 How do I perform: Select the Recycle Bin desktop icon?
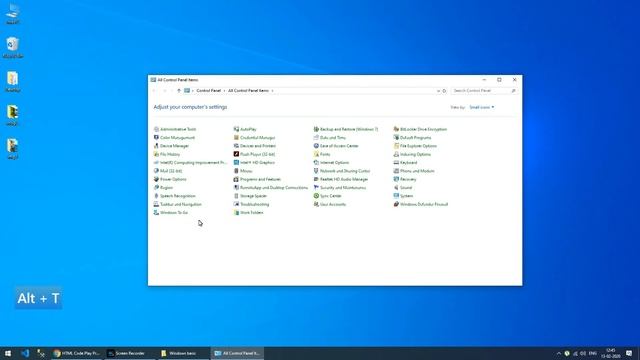(13, 48)
